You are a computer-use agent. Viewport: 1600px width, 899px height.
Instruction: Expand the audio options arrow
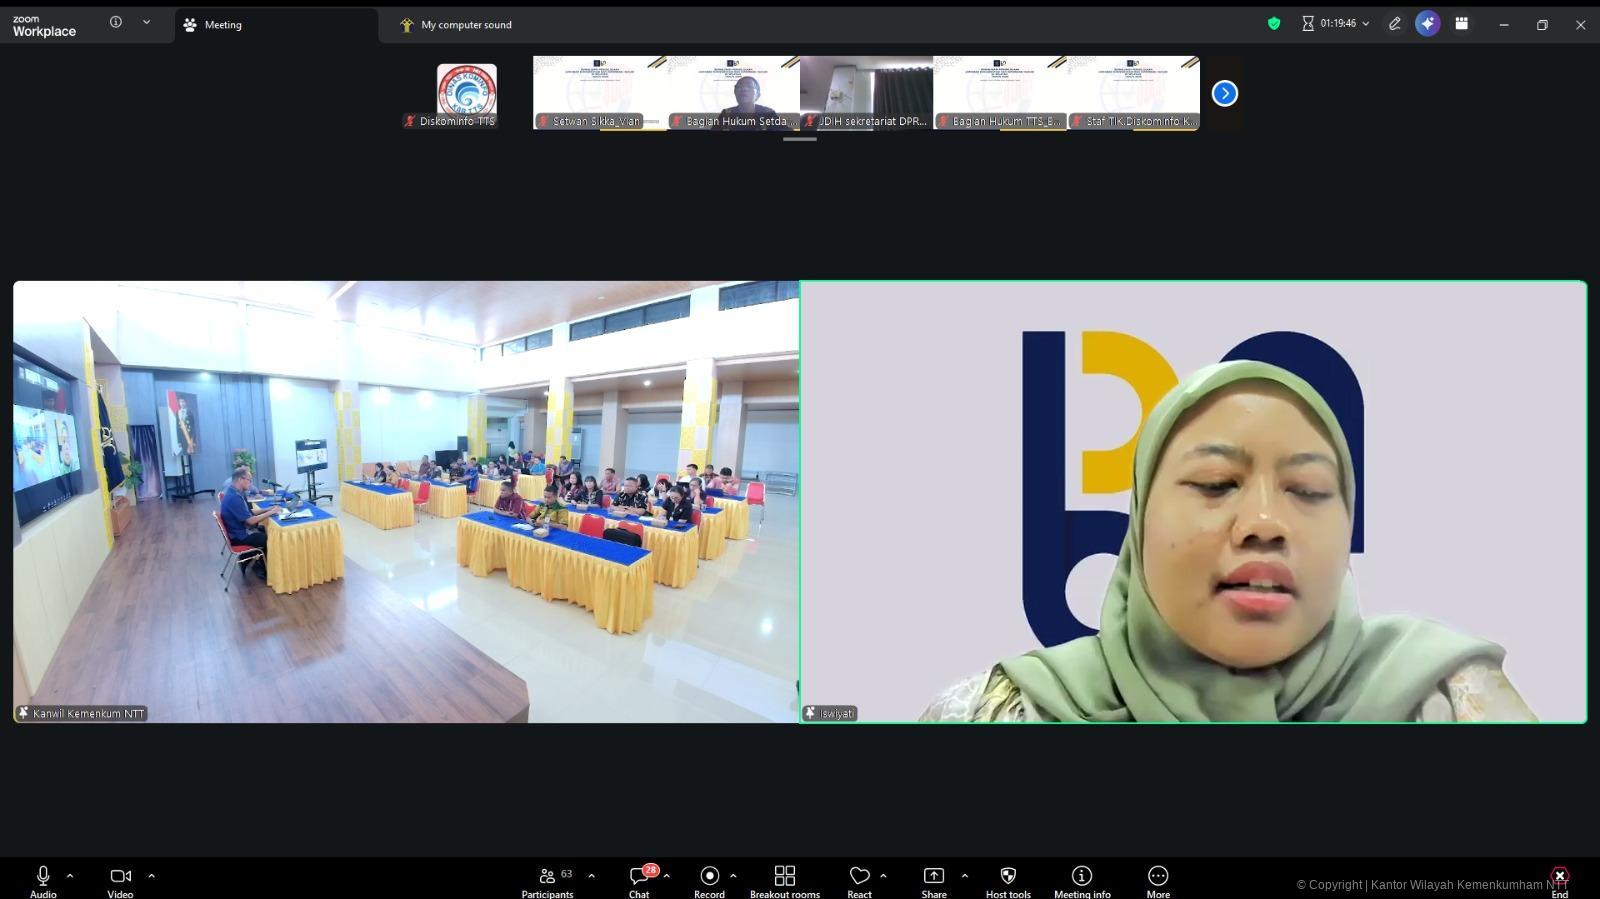(x=70, y=876)
